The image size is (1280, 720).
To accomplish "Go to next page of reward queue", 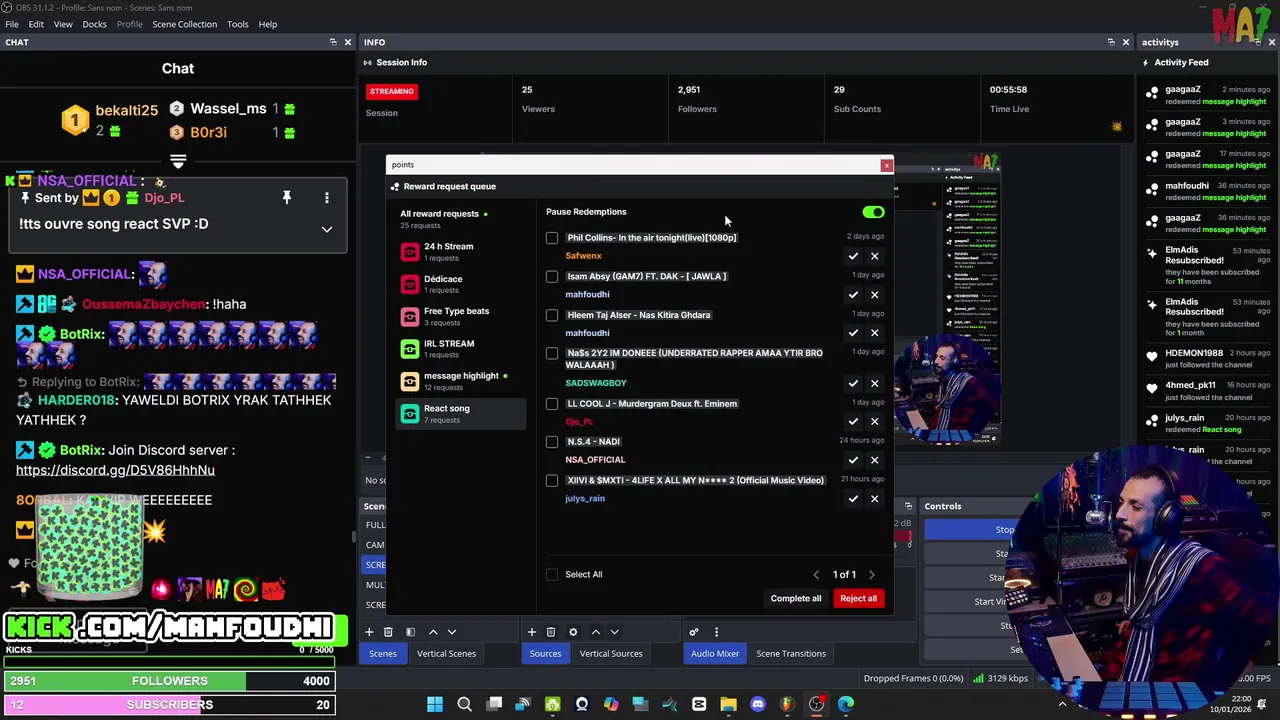I will point(871,575).
